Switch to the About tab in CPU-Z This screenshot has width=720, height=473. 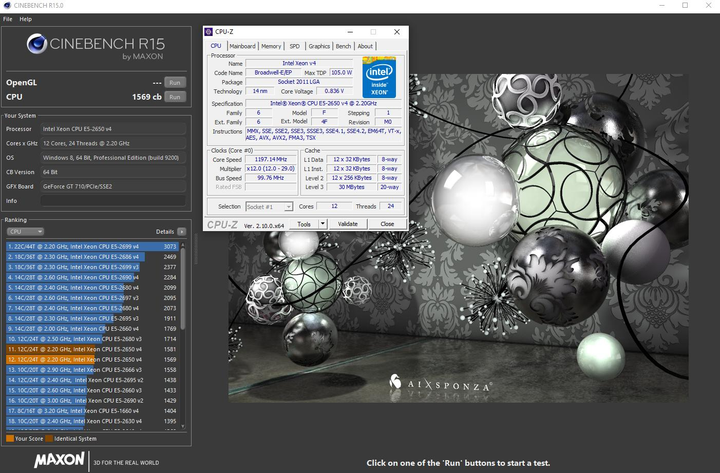[365, 46]
